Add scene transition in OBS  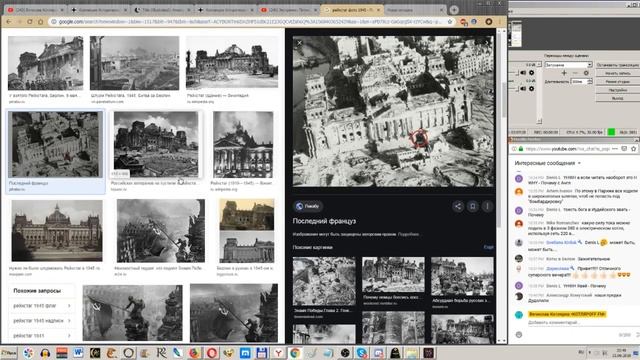click(x=564, y=73)
